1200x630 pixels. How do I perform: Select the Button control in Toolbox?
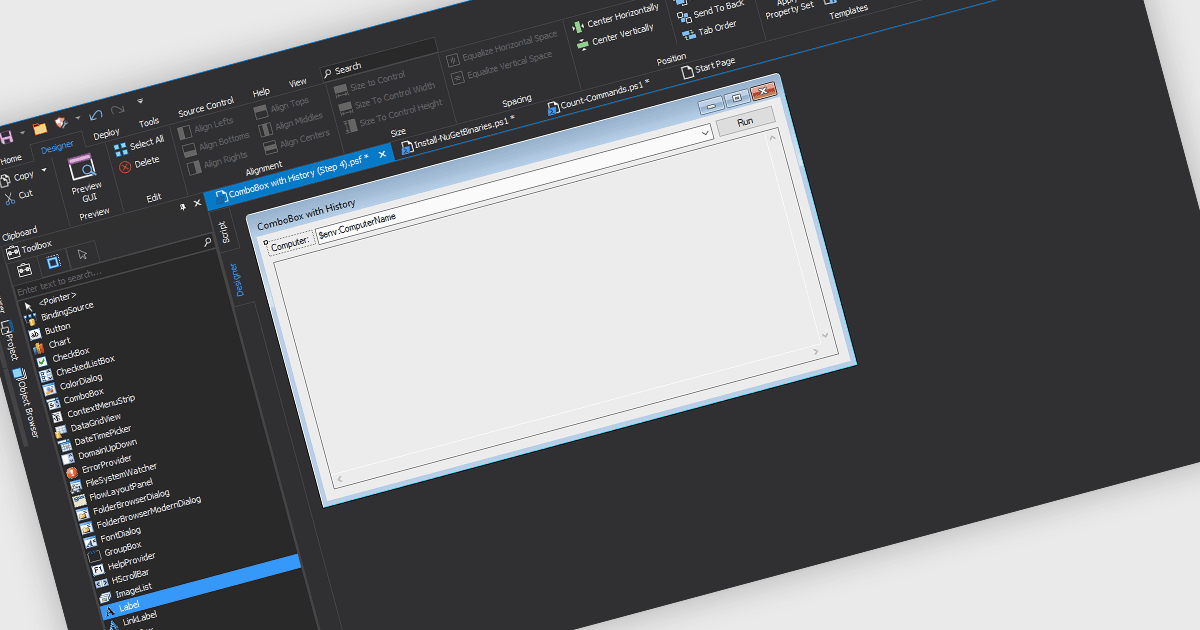[57, 329]
